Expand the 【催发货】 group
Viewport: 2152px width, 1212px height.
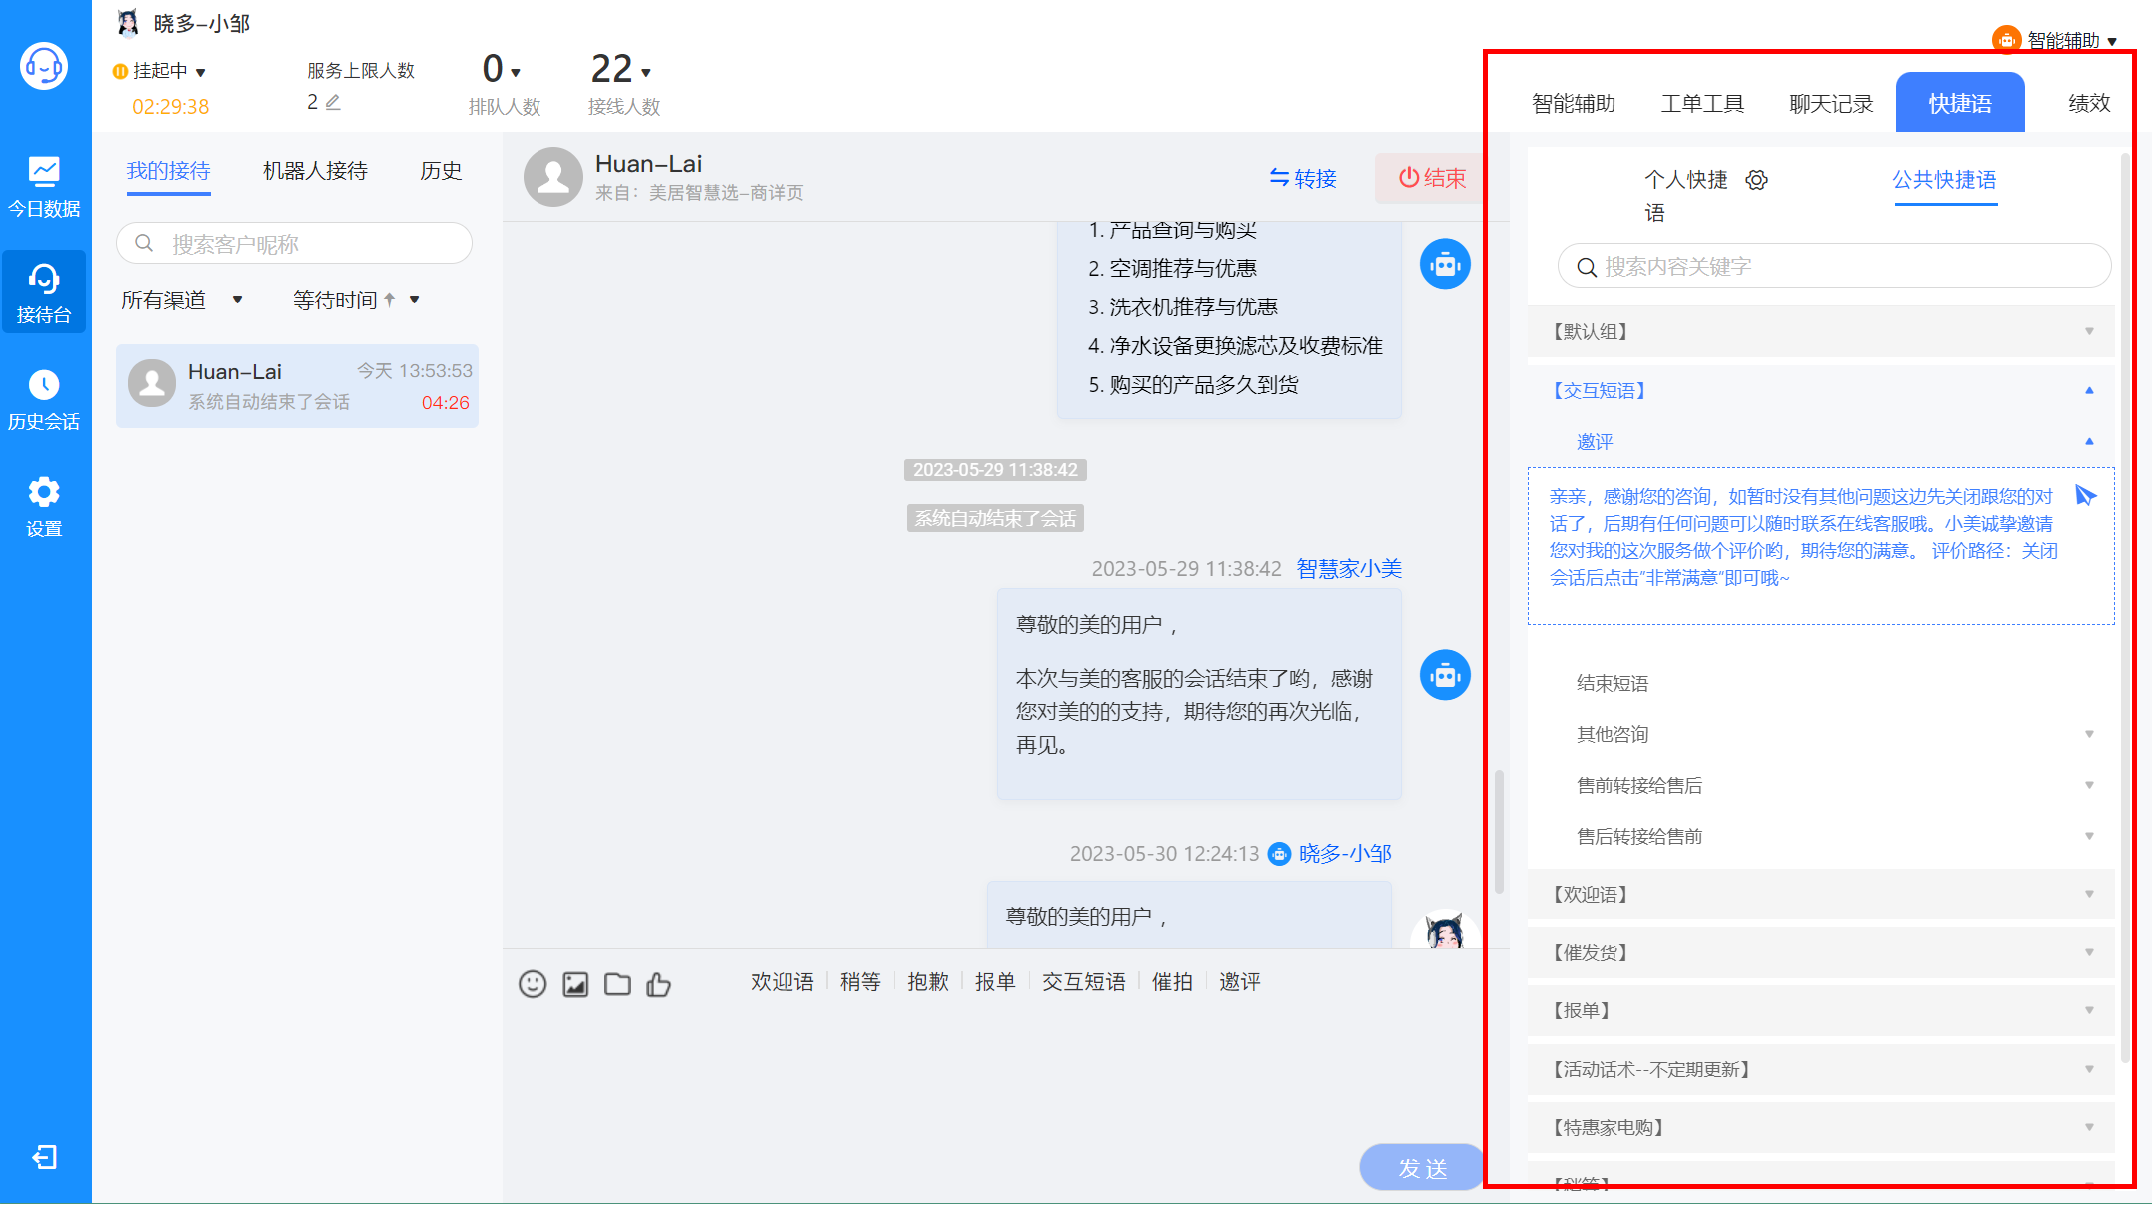[x=1821, y=952]
